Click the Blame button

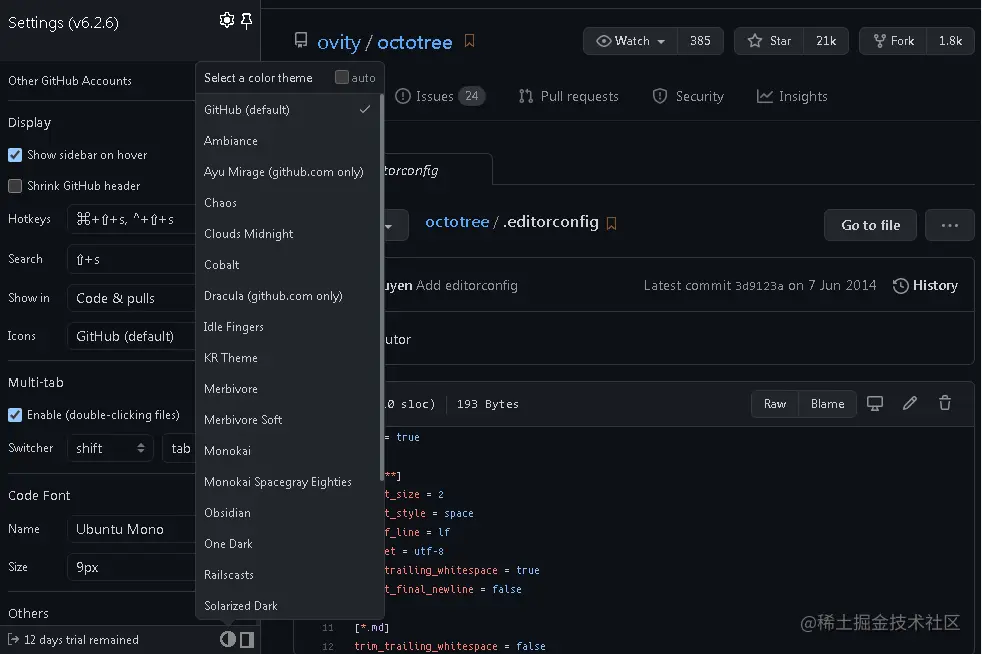point(827,404)
